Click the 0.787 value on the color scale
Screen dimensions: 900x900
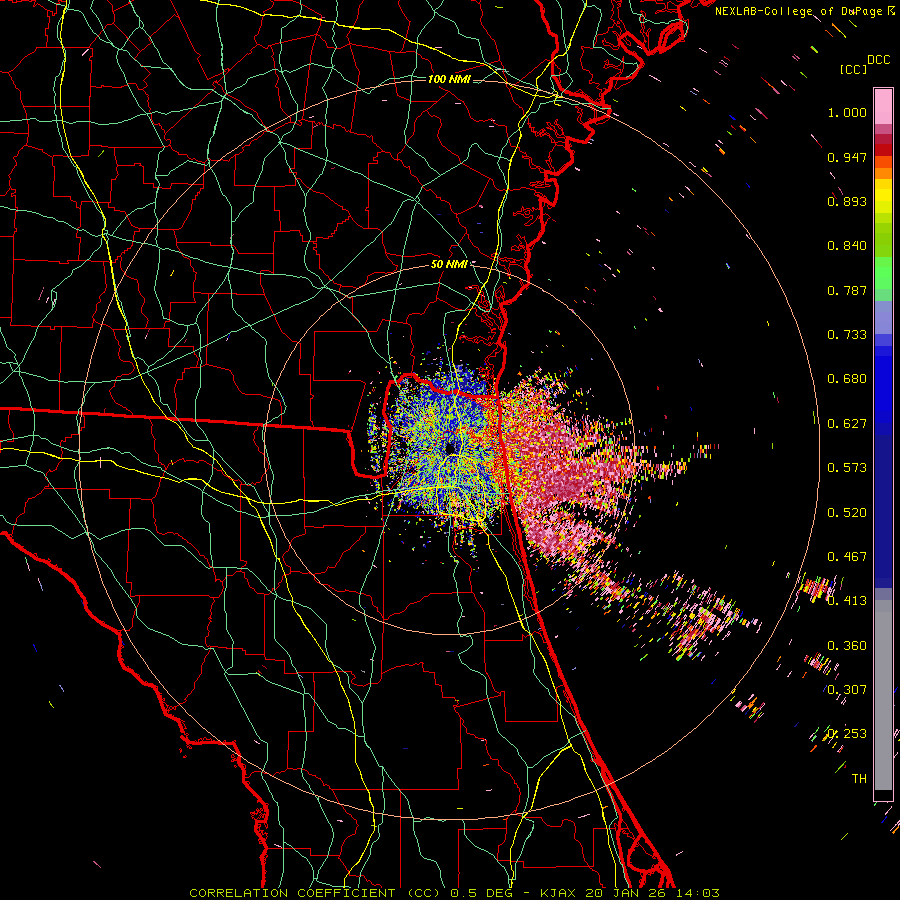point(847,290)
